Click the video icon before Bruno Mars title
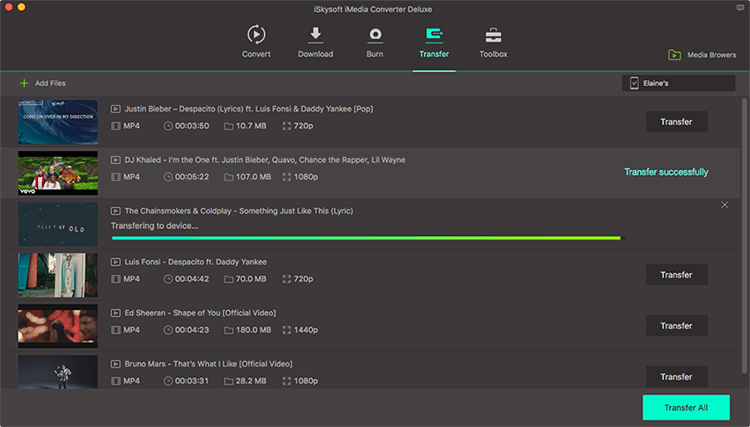This screenshot has width=750, height=427. pyautogui.click(x=115, y=364)
